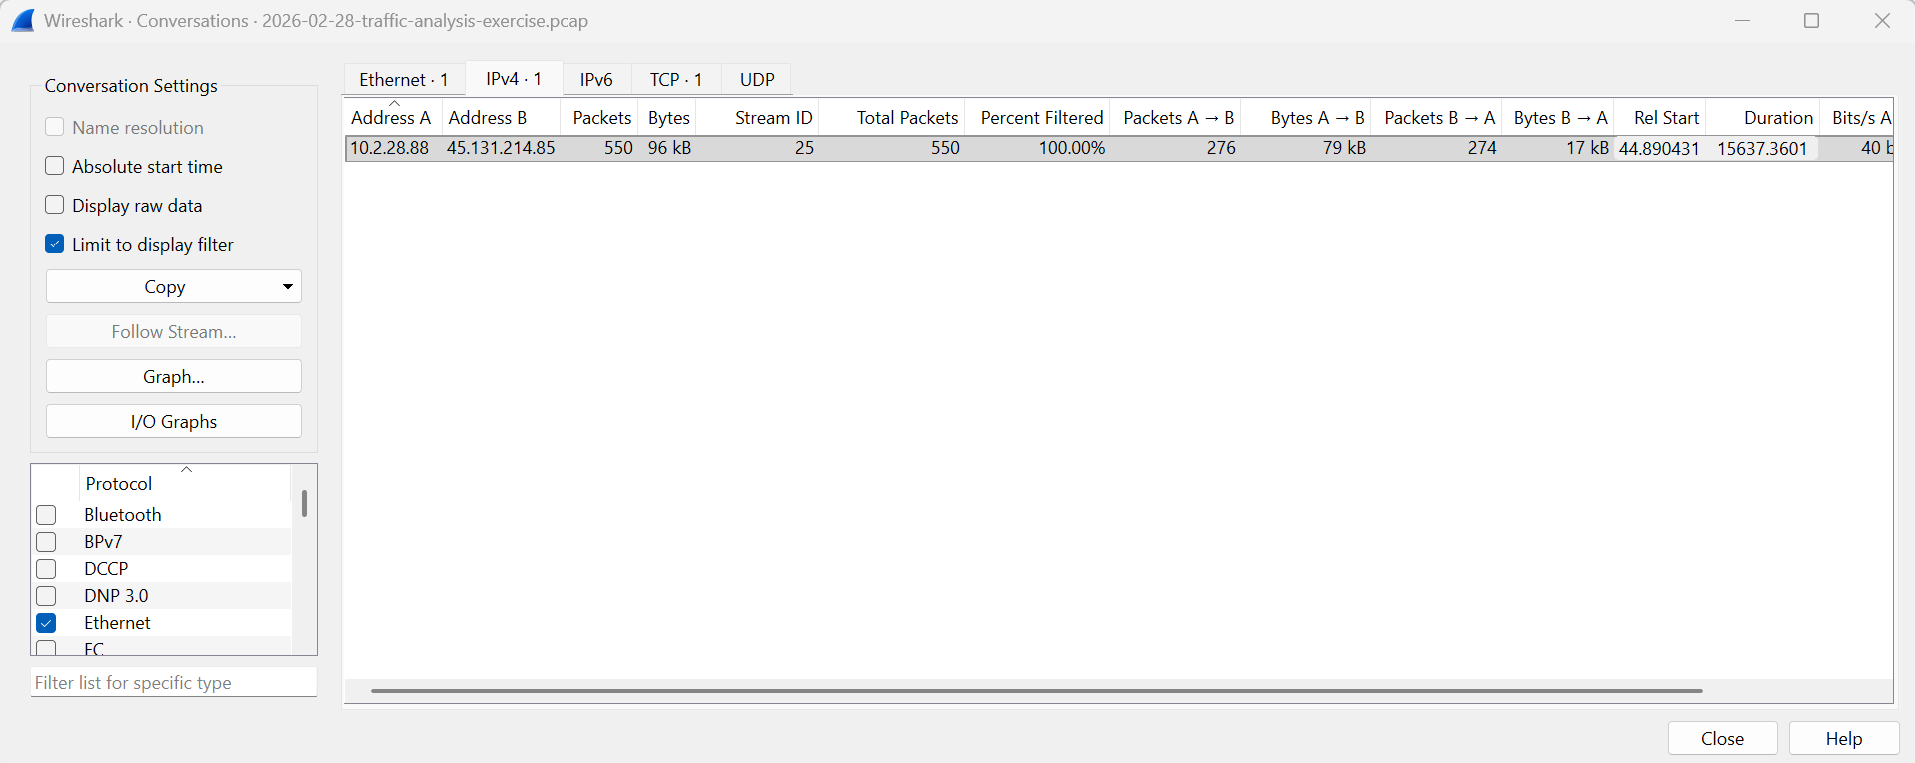Viewport: 1915px width, 763px height.
Task: Open Help for Conversations
Action: [x=1844, y=738]
